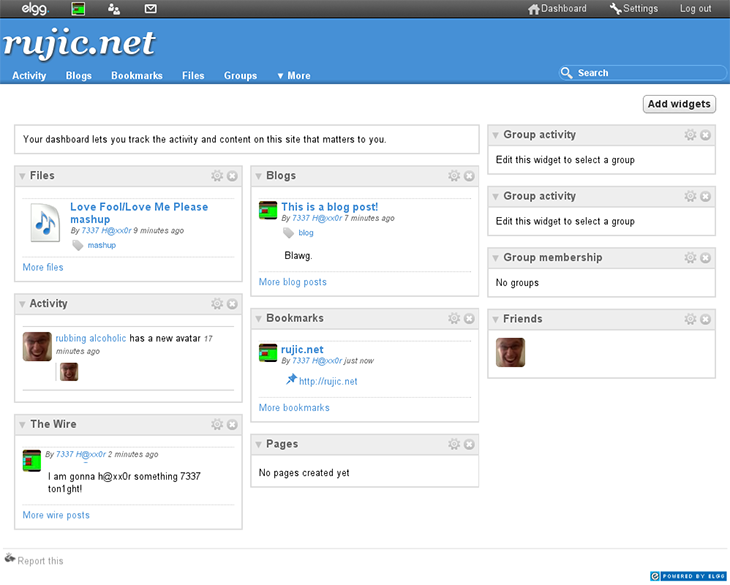This screenshot has width=730, height=585.
Task: Remove the Blogs widget with X icon
Action: [469, 176]
